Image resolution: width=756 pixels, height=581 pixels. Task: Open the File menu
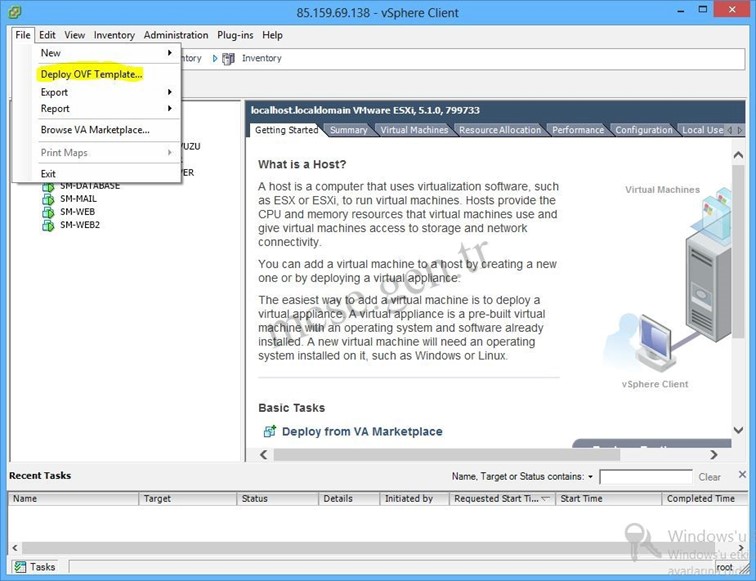pos(23,35)
